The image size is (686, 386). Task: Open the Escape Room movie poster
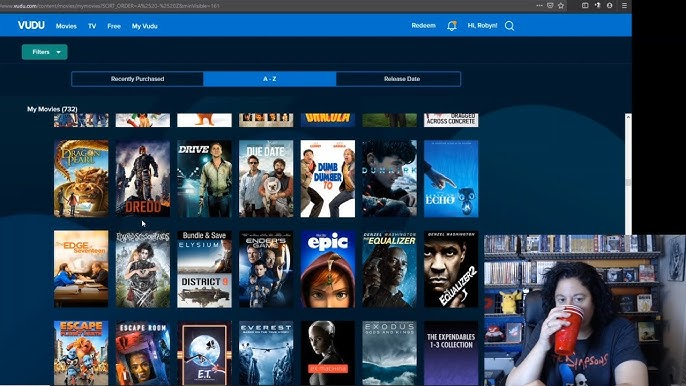[x=143, y=353]
